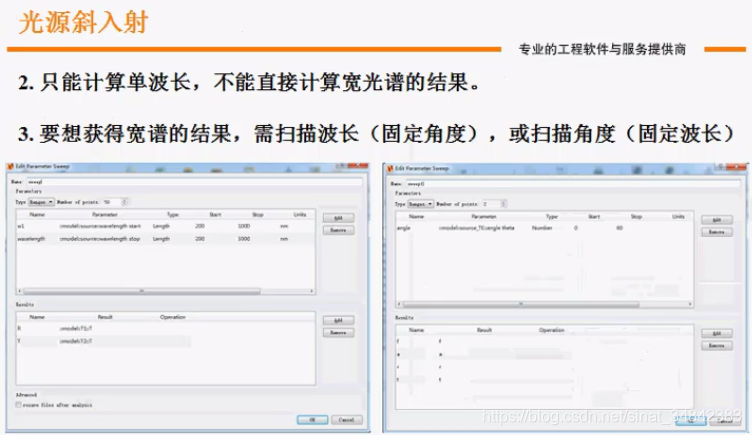The height and width of the screenshot is (435, 752).
Task: Click Add beside the R/T results table
Action: (x=338, y=320)
